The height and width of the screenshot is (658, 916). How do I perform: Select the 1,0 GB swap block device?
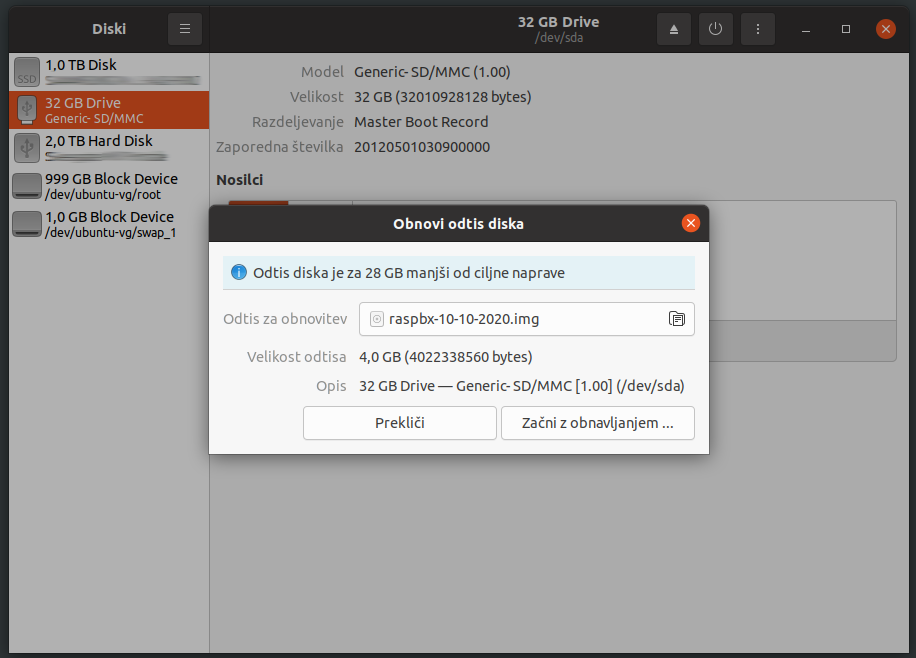tap(108, 224)
